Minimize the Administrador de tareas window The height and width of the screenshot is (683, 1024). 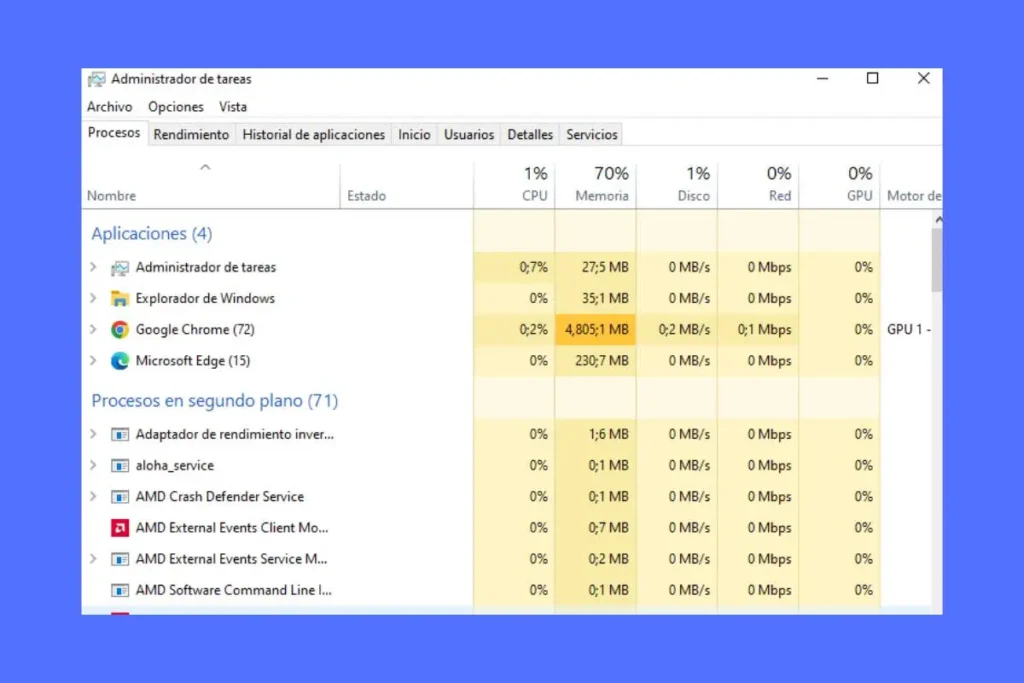(x=823, y=78)
